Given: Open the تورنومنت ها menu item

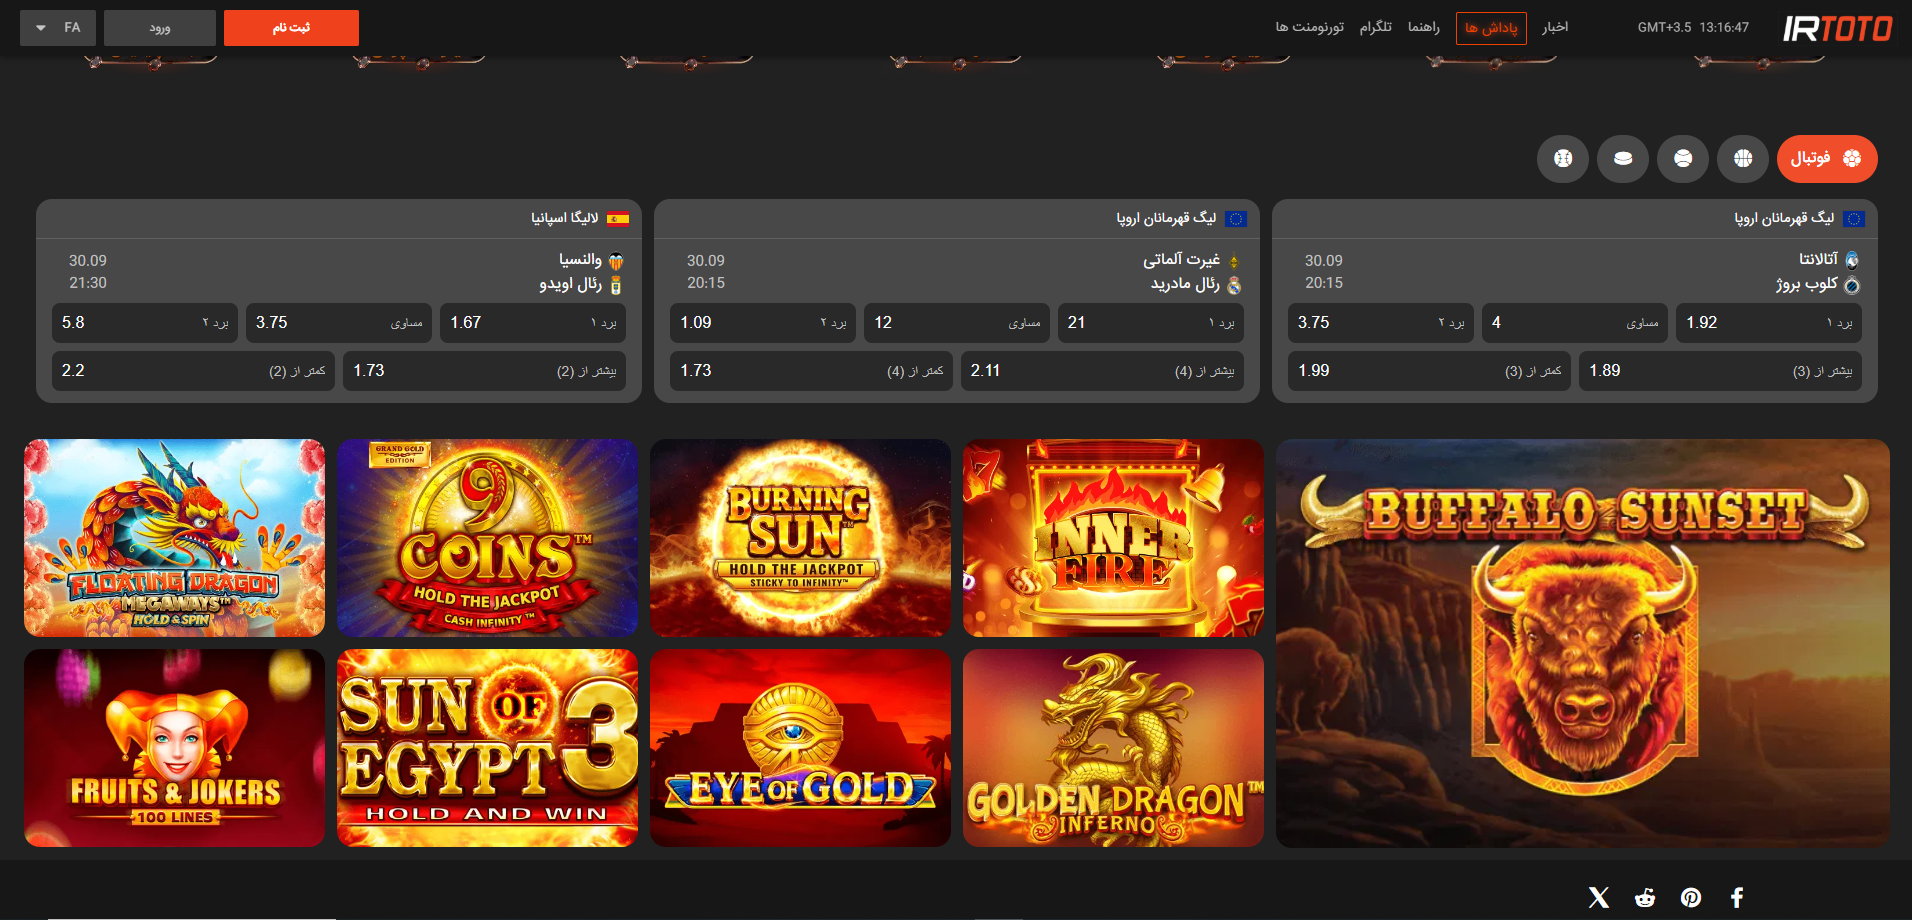Looking at the screenshot, I should click(1309, 27).
